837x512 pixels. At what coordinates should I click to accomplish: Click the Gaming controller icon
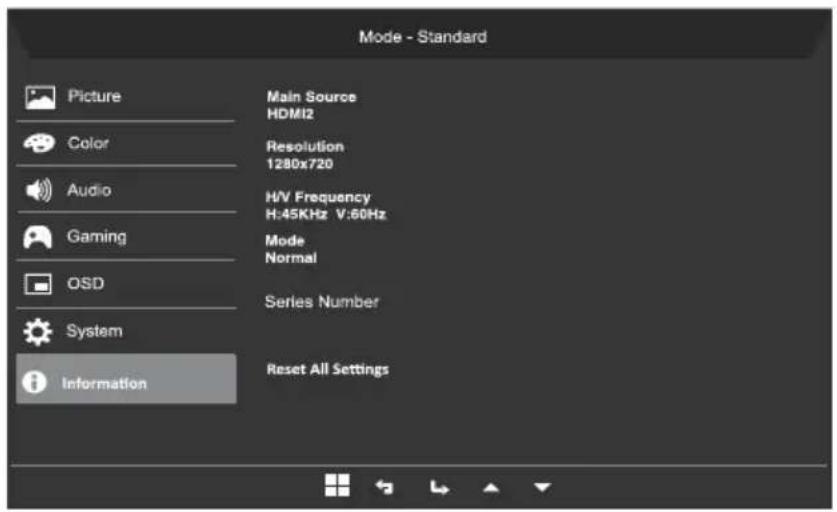[x=38, y=237]
